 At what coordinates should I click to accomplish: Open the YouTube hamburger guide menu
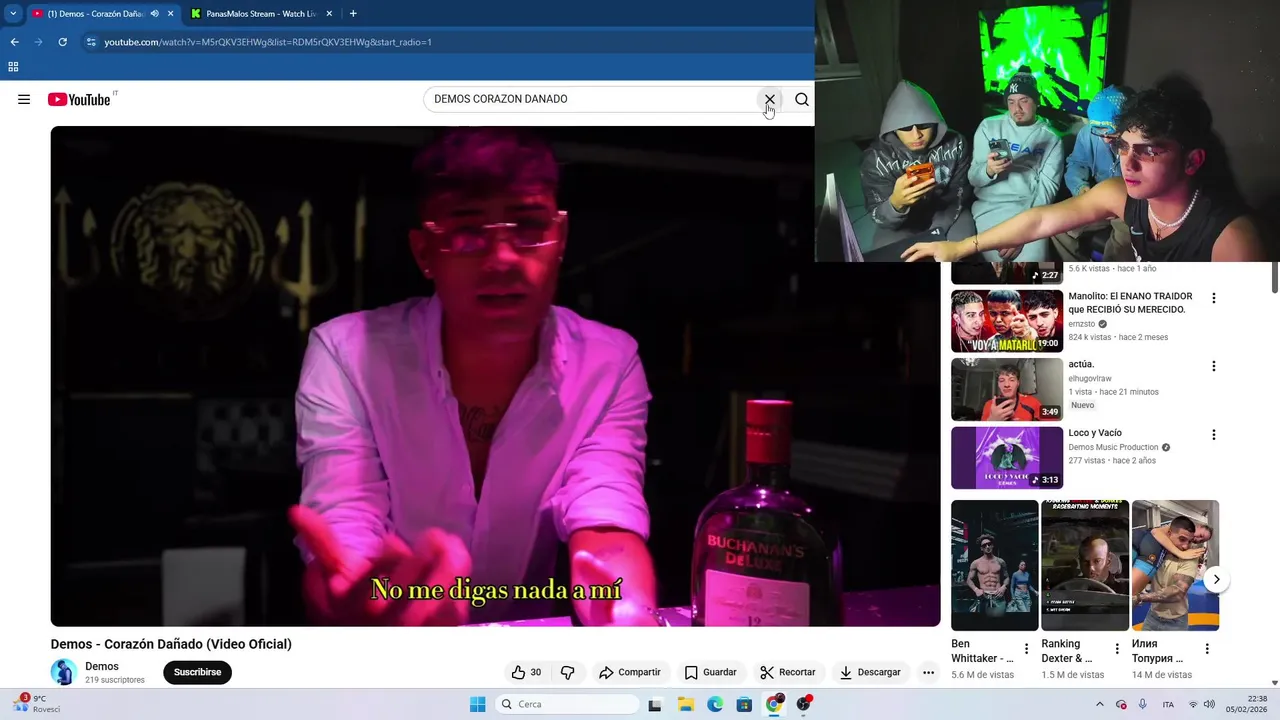pyautogui.click(x=24, y=99)
